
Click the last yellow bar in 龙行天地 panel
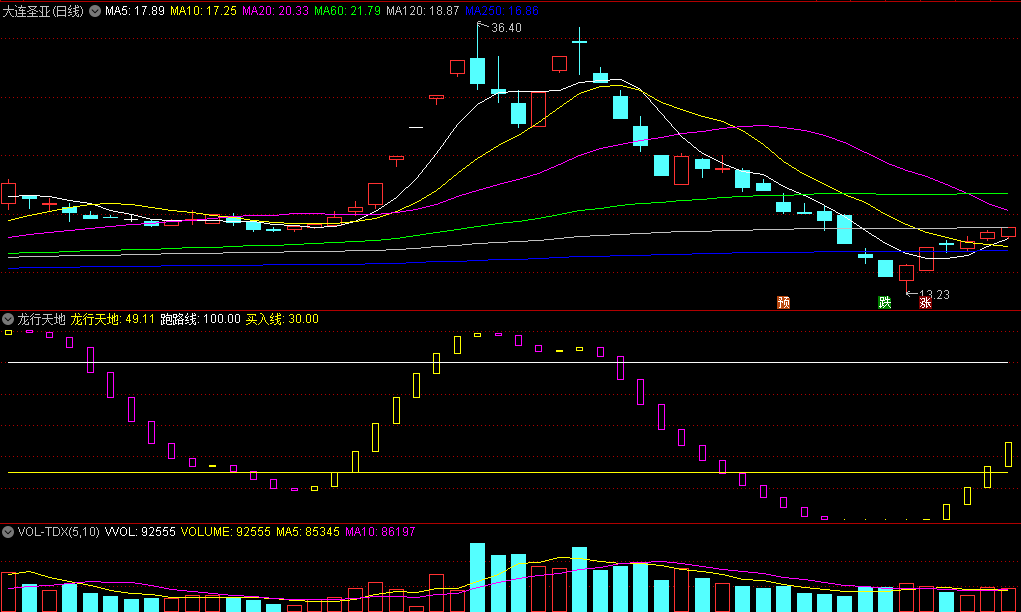[1008, 454]
